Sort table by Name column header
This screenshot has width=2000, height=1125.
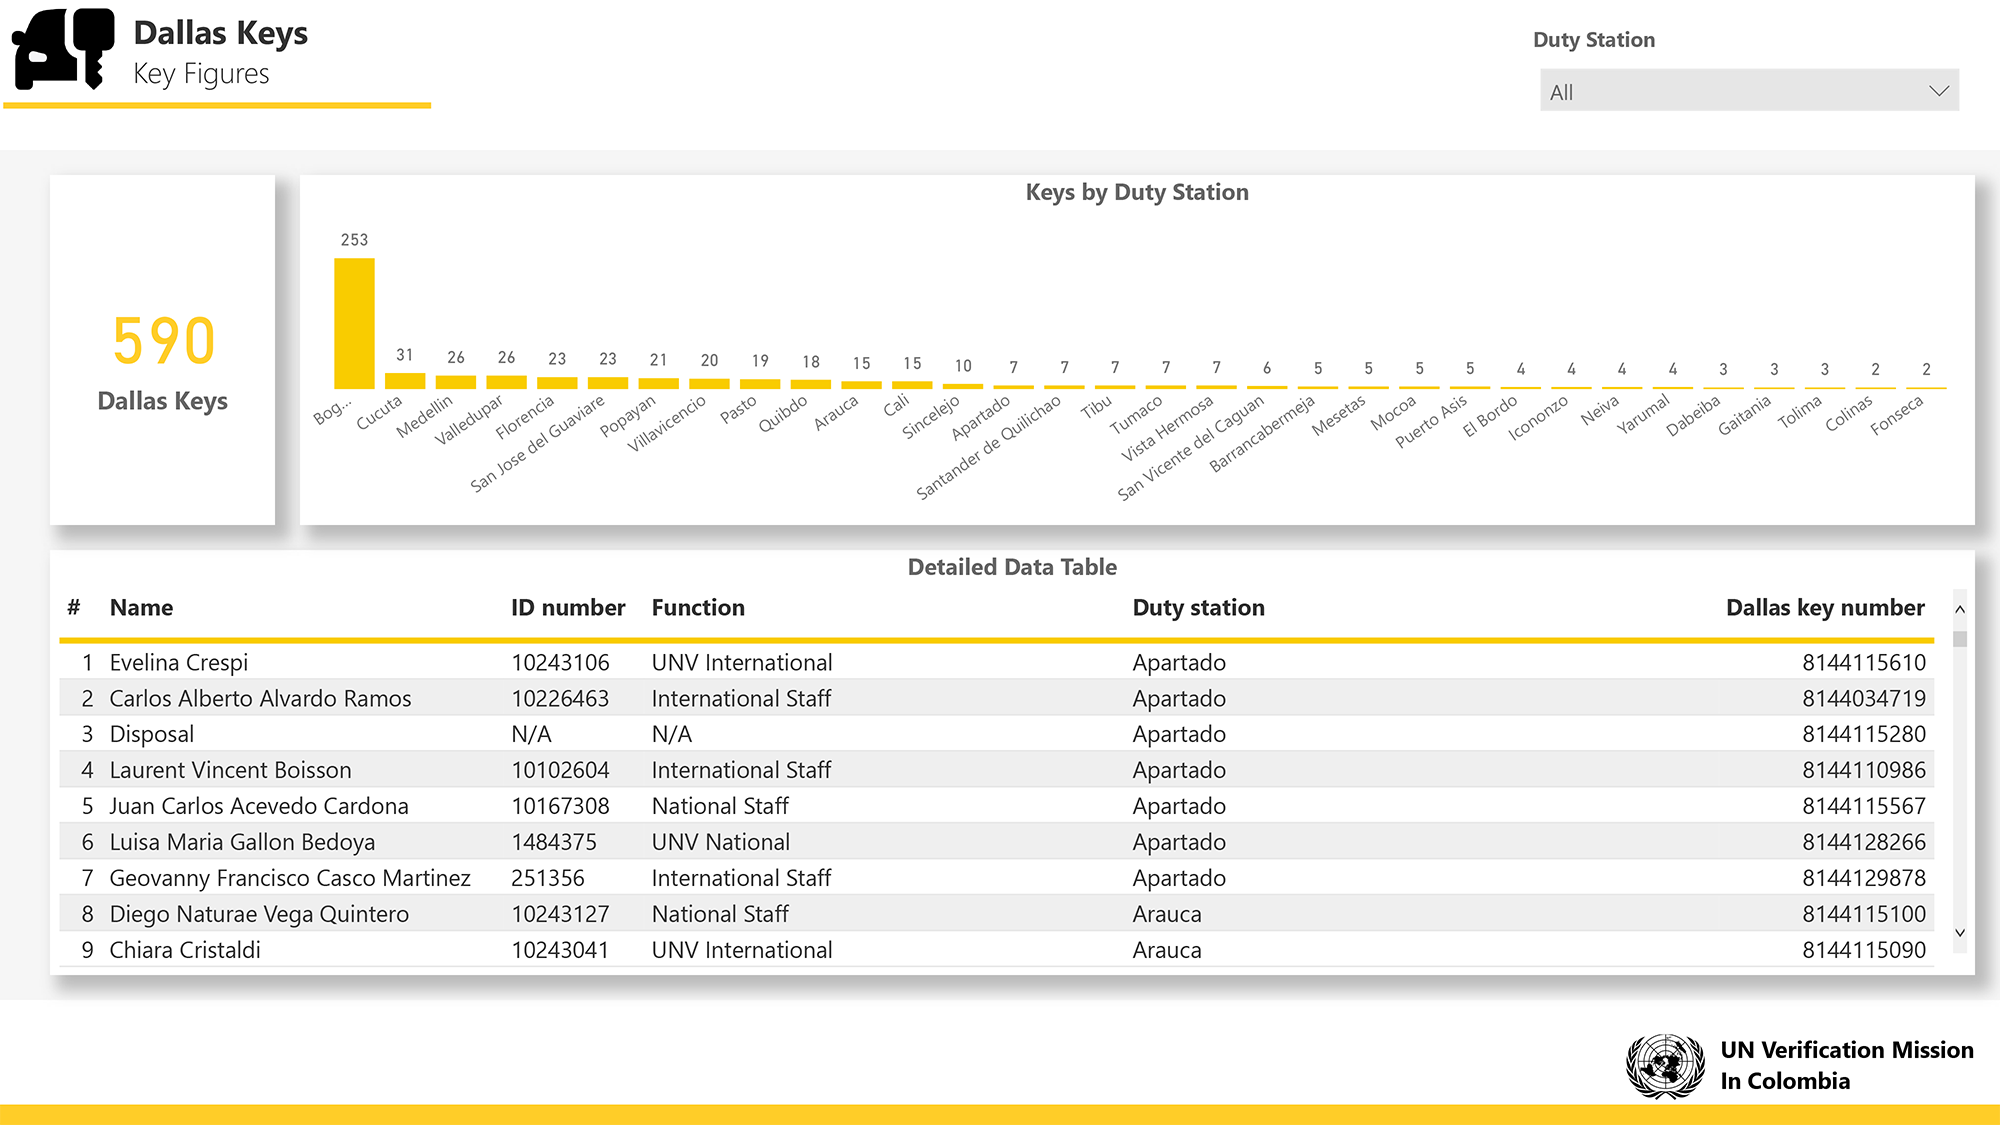pyautogui.click(x=141, y=608)
